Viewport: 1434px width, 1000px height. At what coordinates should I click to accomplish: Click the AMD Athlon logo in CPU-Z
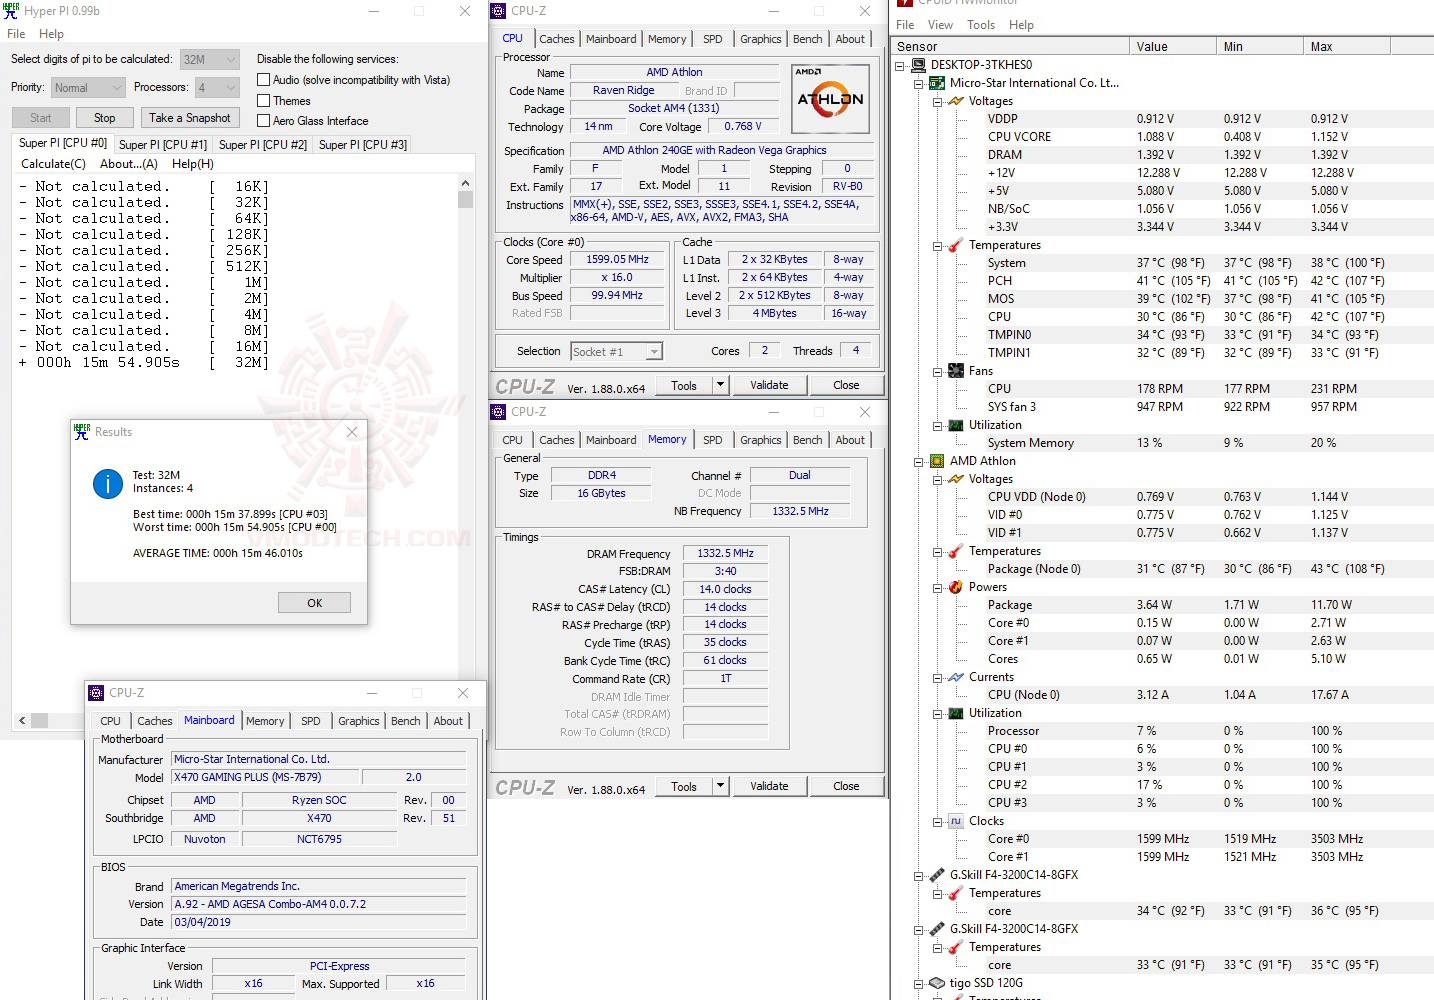point(830,98)
